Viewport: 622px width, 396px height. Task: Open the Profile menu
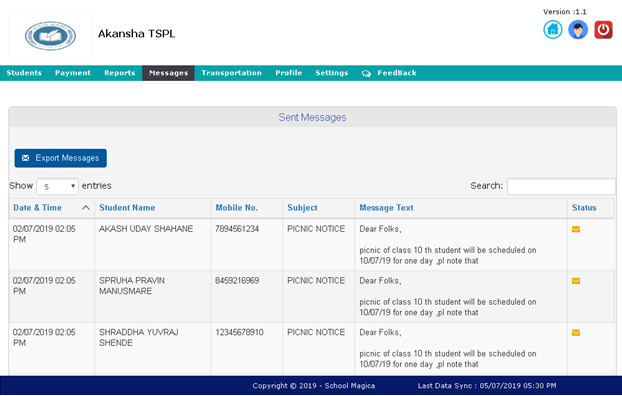[289, 73]
